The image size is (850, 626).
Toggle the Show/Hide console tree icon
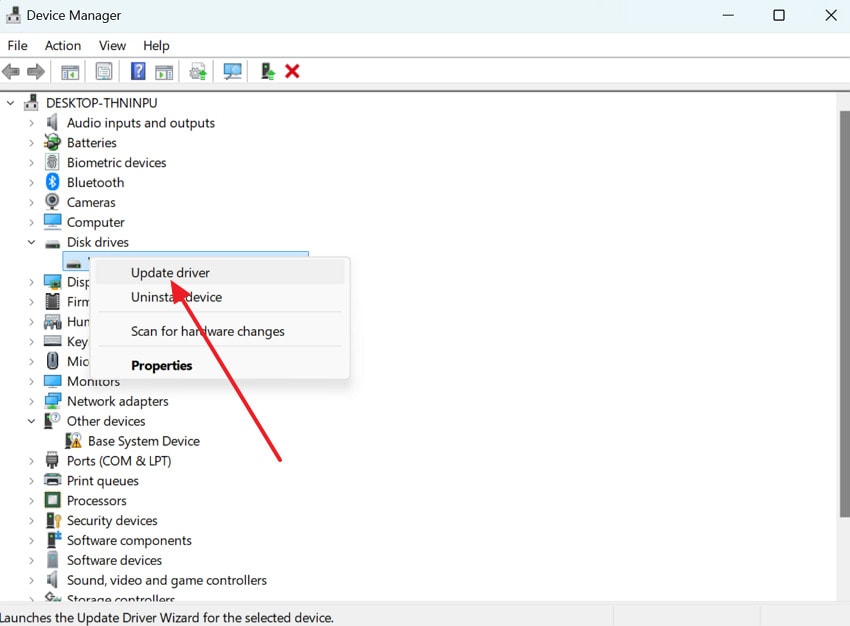69,71
